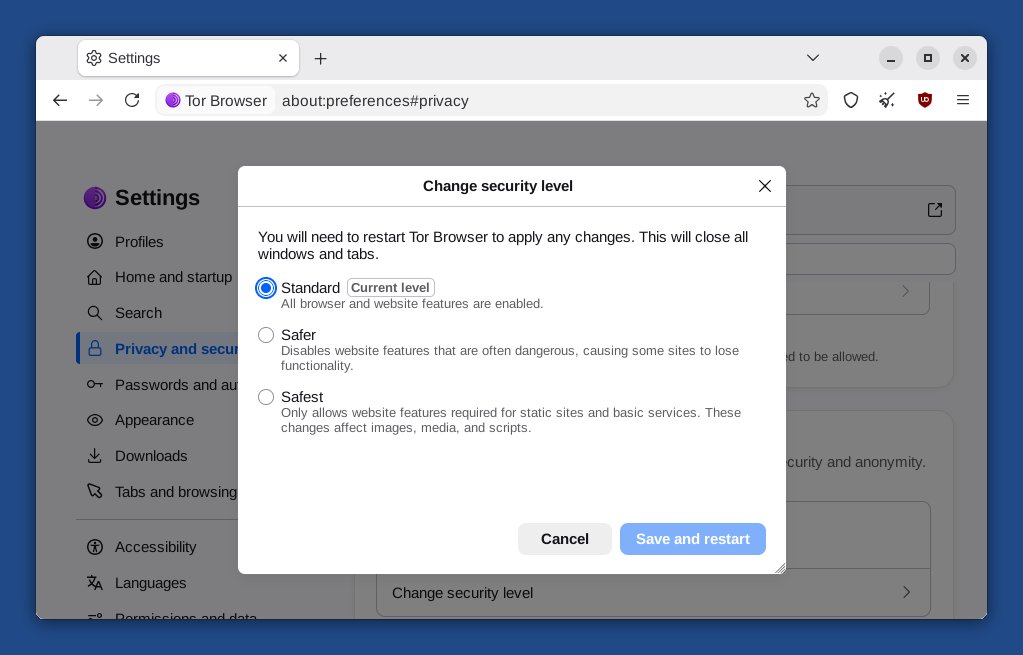This screenshot has width=1023, height=655.
Task: Open the hamburger application menu
Action: pos(963,100)
